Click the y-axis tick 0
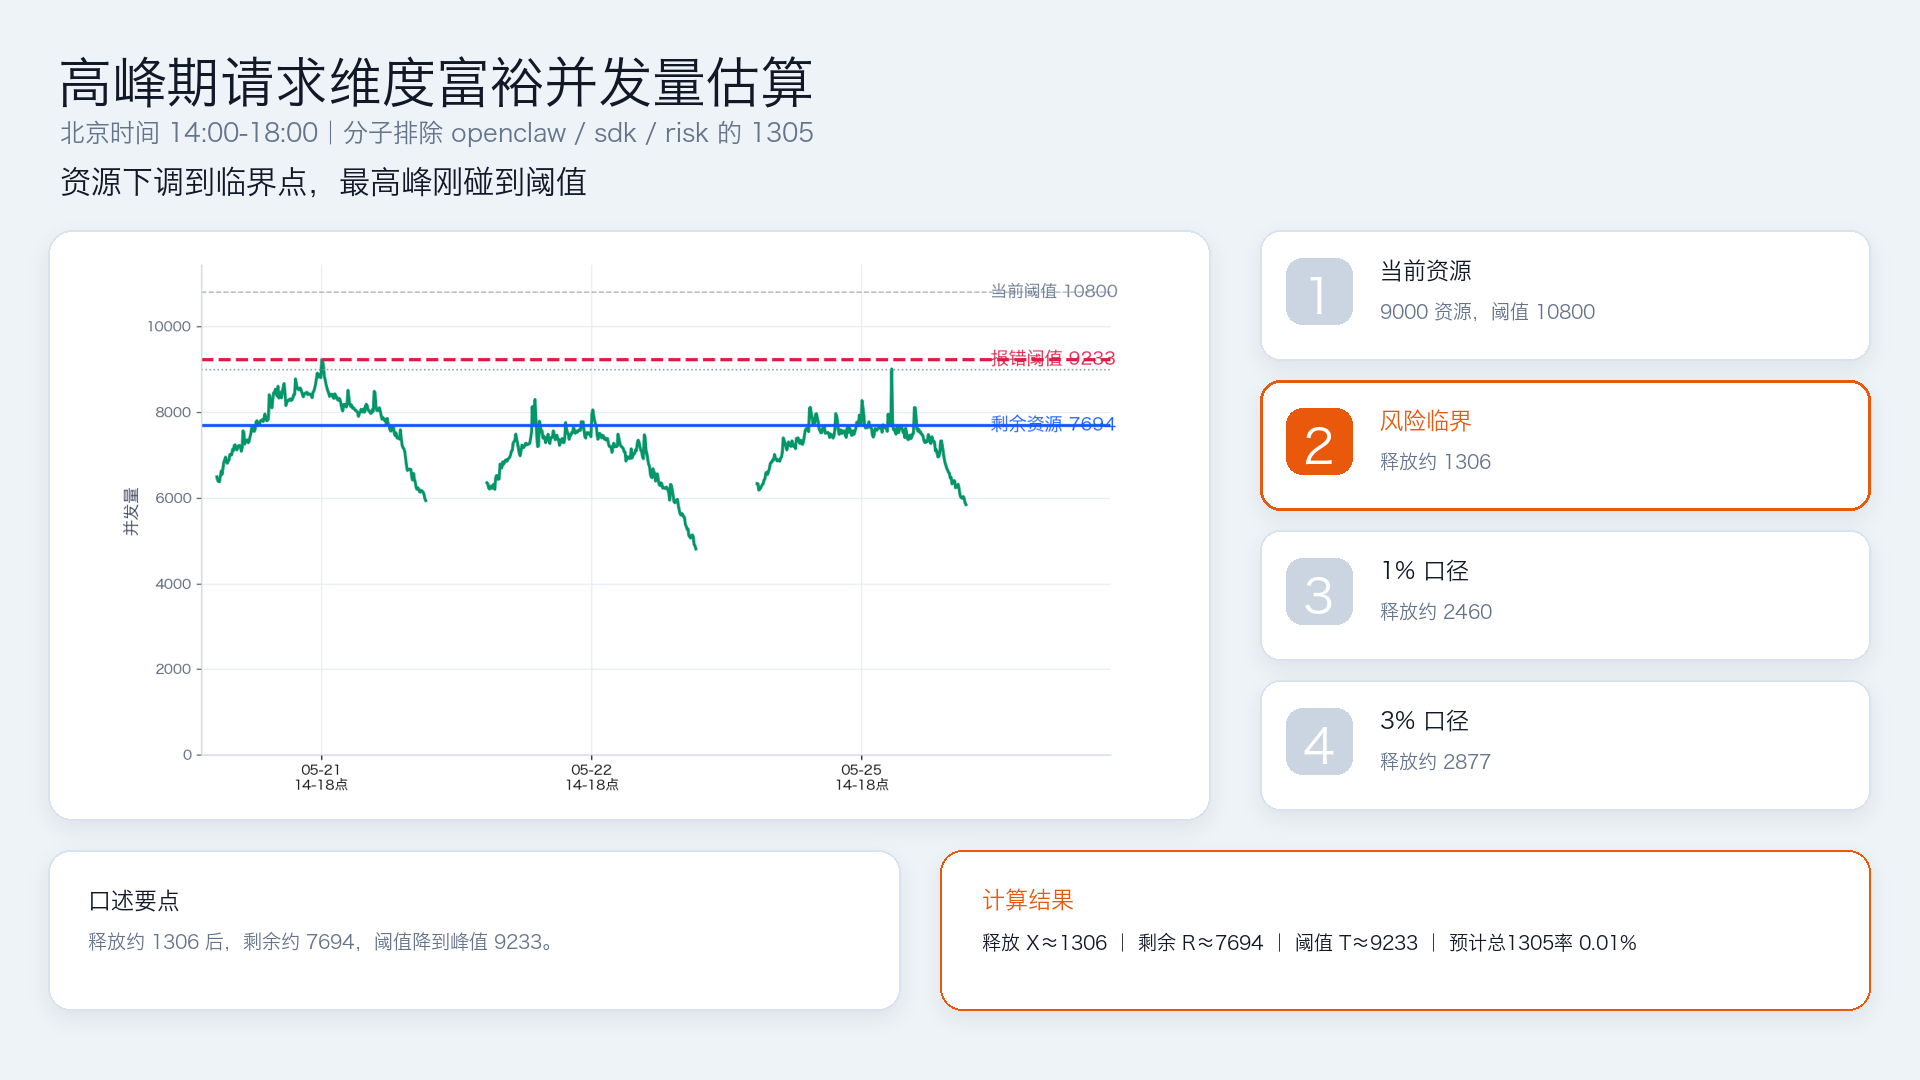The image size is (1920, 1080). [187, 755]
